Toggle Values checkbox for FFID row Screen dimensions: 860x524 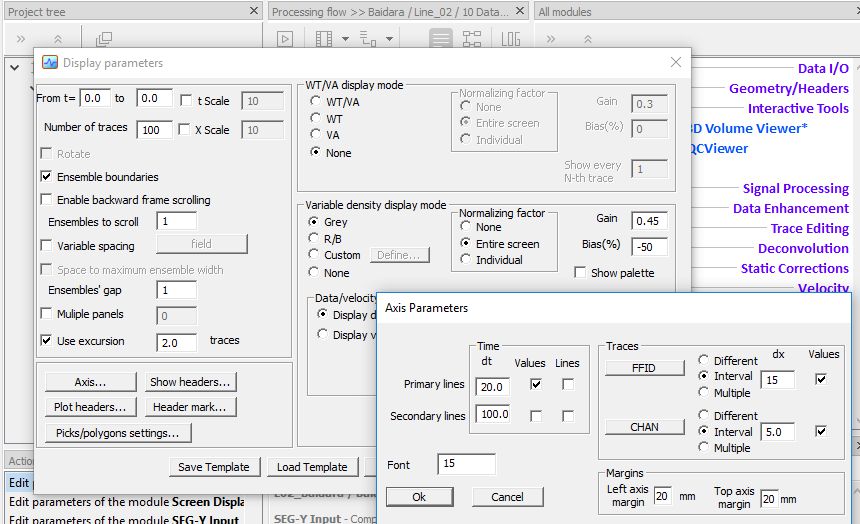[821, 379]
